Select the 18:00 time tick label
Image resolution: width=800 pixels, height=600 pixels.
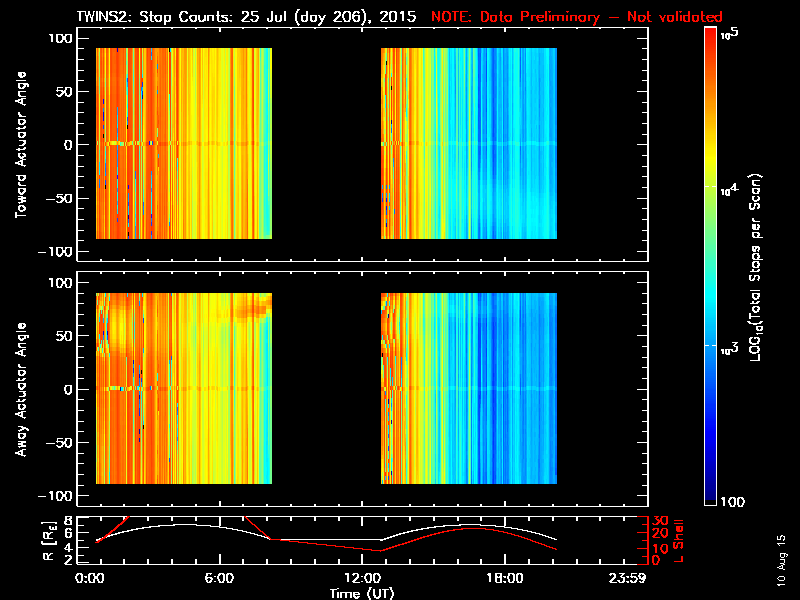point(503,579)
